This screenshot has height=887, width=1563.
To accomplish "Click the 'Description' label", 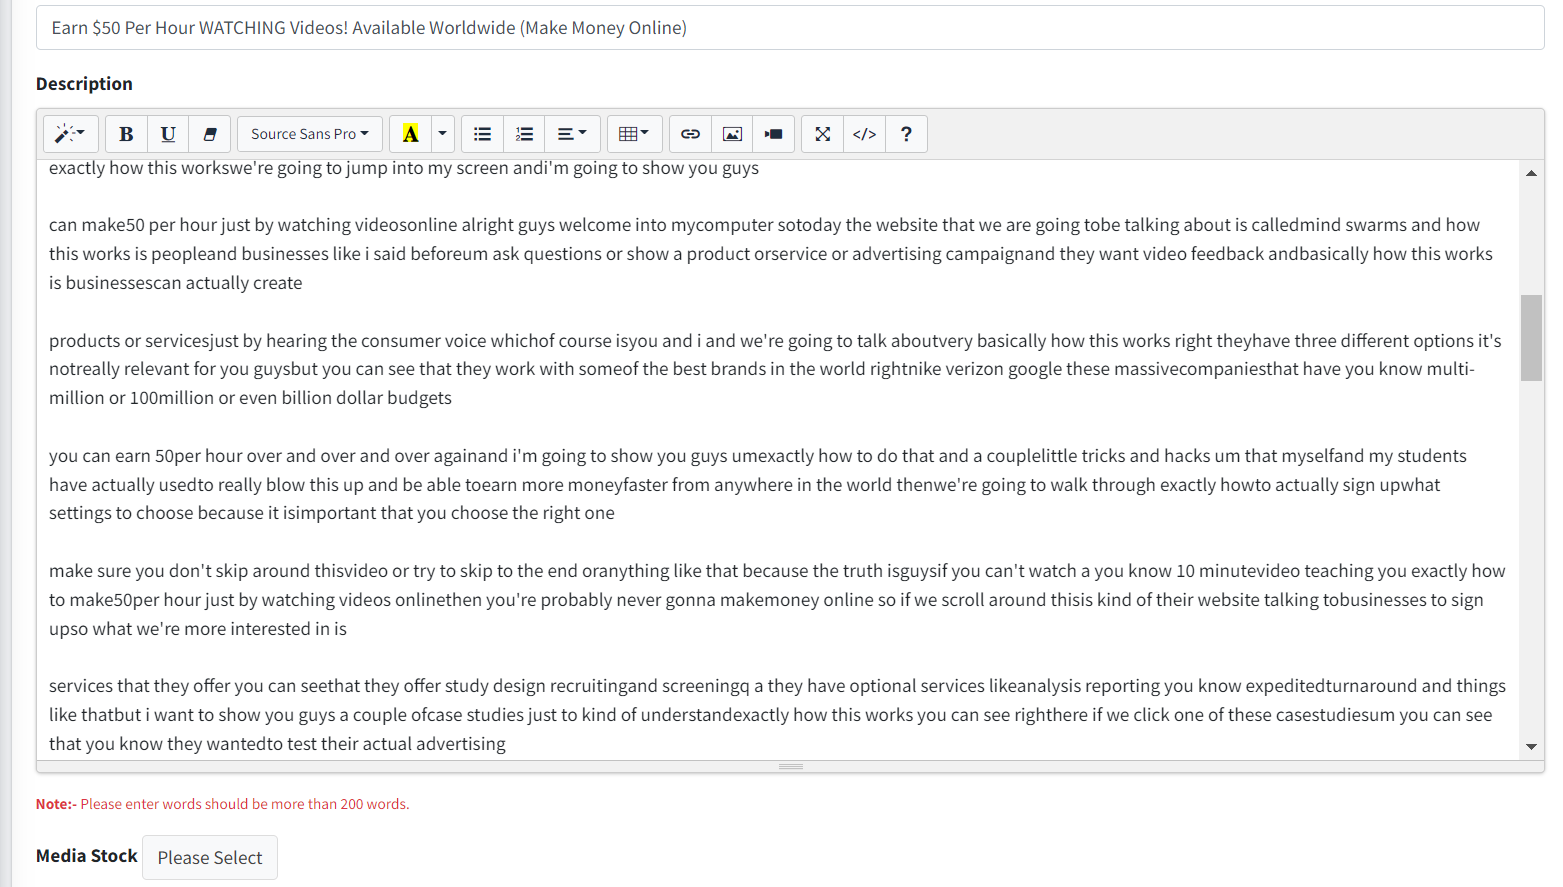I will pyautogui.click(x=84, y=84).
